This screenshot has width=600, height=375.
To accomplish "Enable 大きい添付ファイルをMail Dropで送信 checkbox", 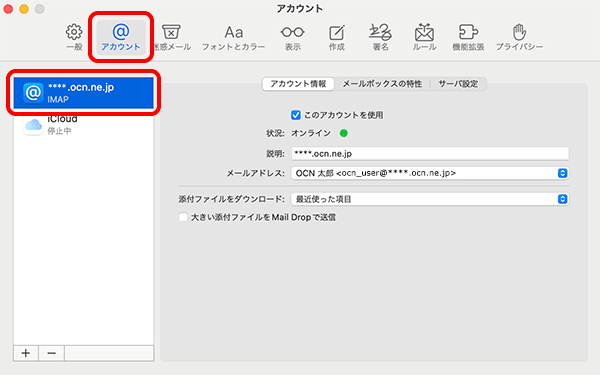I will point(183,217).
